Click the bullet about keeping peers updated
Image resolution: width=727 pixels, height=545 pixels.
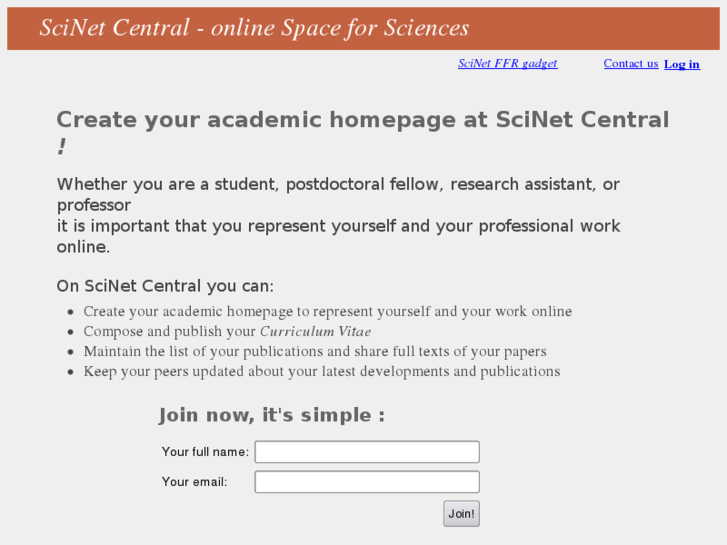point(321,372)
